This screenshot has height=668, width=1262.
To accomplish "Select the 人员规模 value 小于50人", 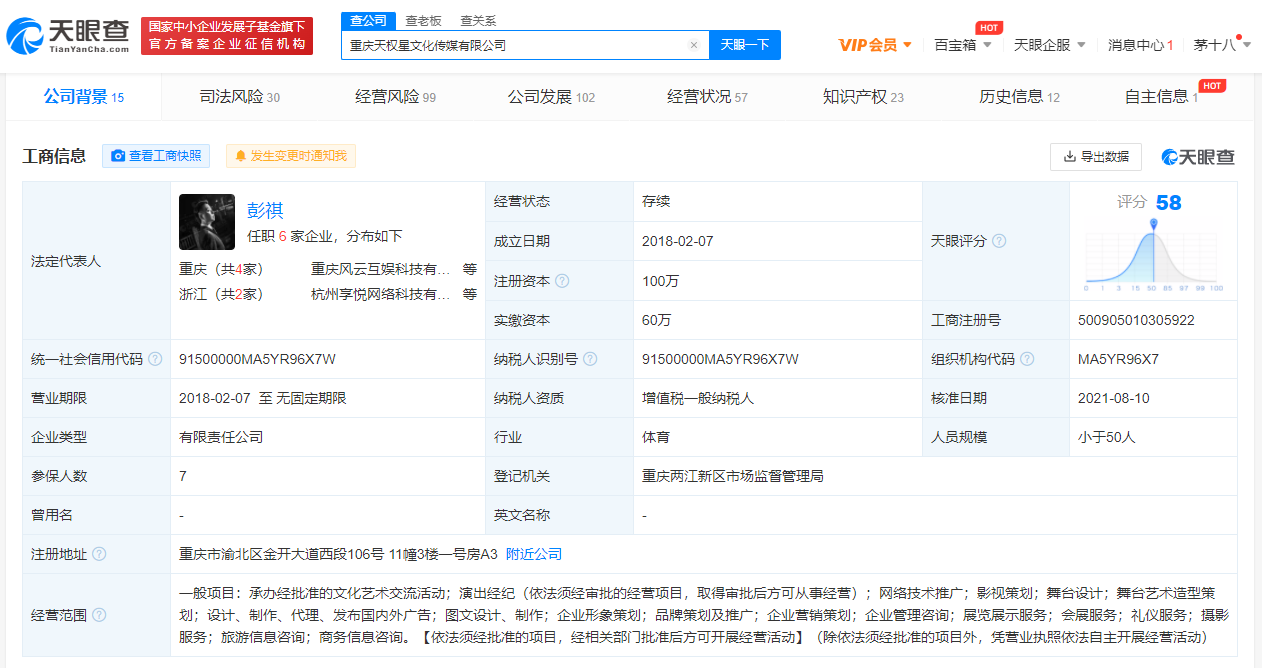I will [1106, 437].
